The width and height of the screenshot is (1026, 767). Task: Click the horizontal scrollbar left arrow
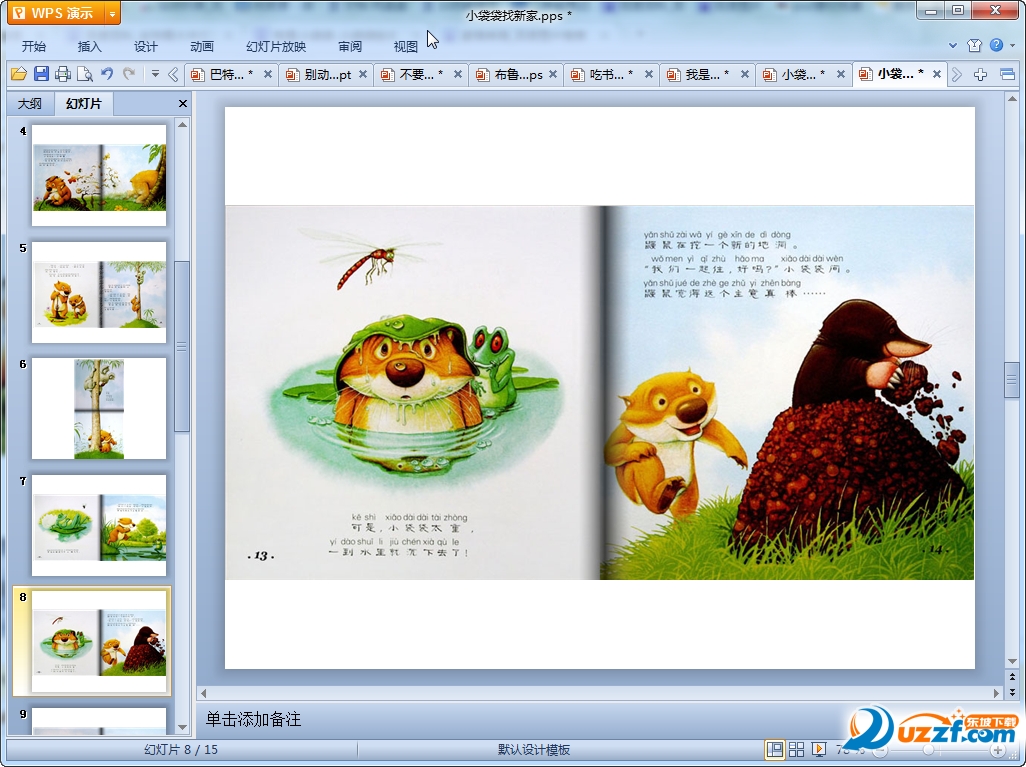203,692
